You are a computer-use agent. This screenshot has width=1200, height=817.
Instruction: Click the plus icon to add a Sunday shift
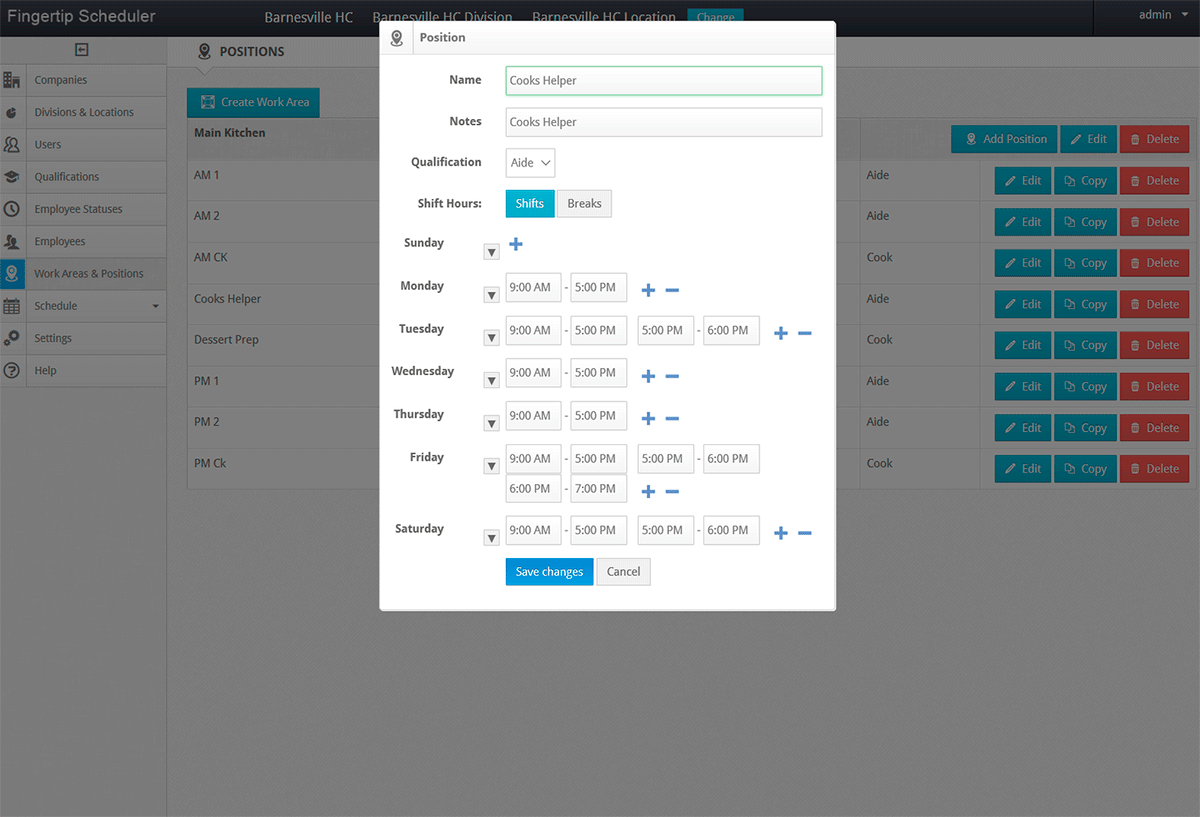click(515, 244)
